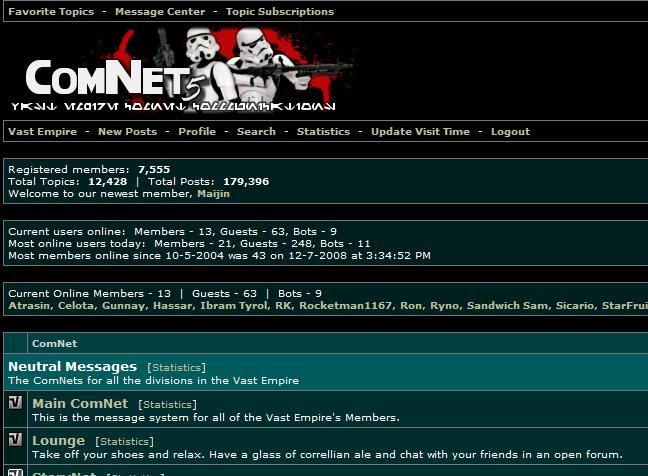Open Ibram Tyrol's member profile
Screen dimensions: 648x476
(233, 306)
